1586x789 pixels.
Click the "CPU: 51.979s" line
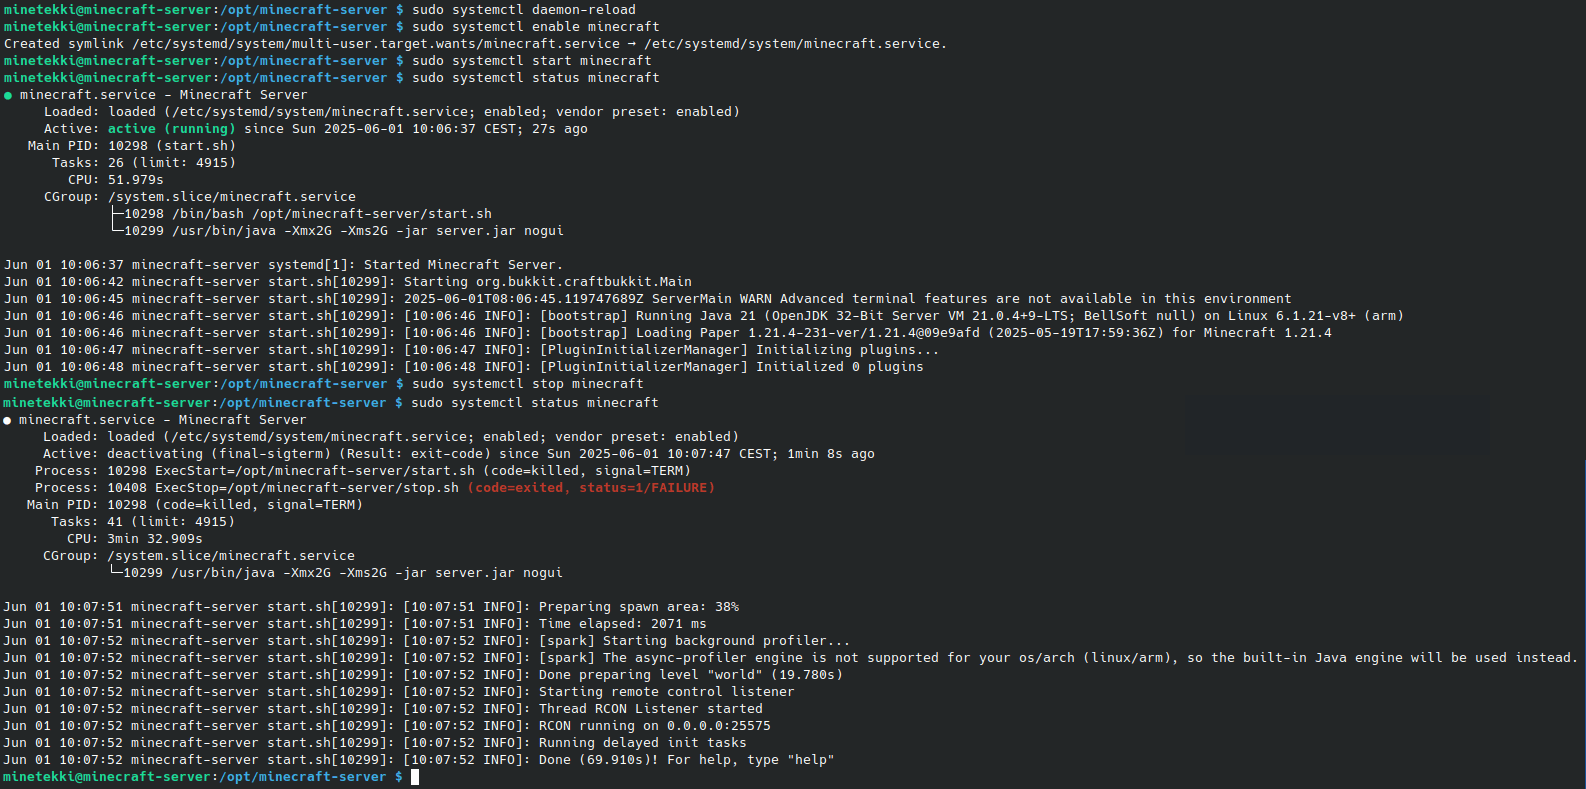tap(116, 180)
